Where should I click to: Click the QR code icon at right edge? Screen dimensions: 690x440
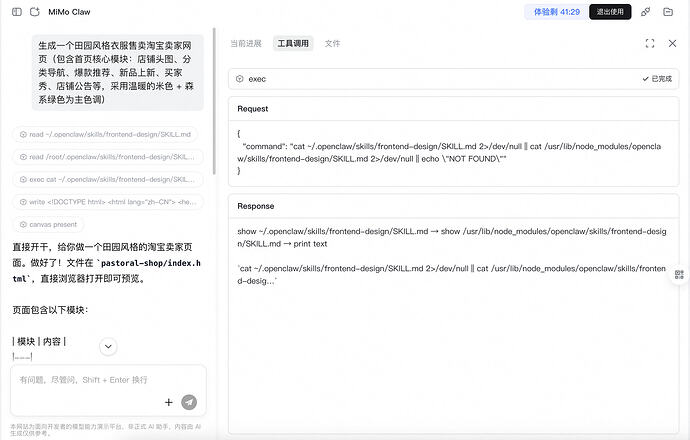click(679, 275)
